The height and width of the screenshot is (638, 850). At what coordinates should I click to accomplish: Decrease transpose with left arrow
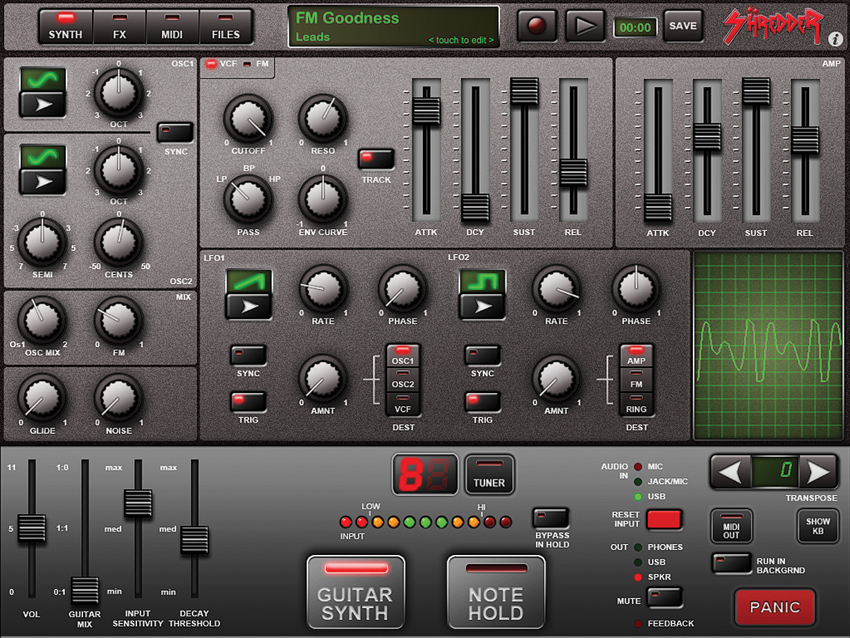[730, 472]
